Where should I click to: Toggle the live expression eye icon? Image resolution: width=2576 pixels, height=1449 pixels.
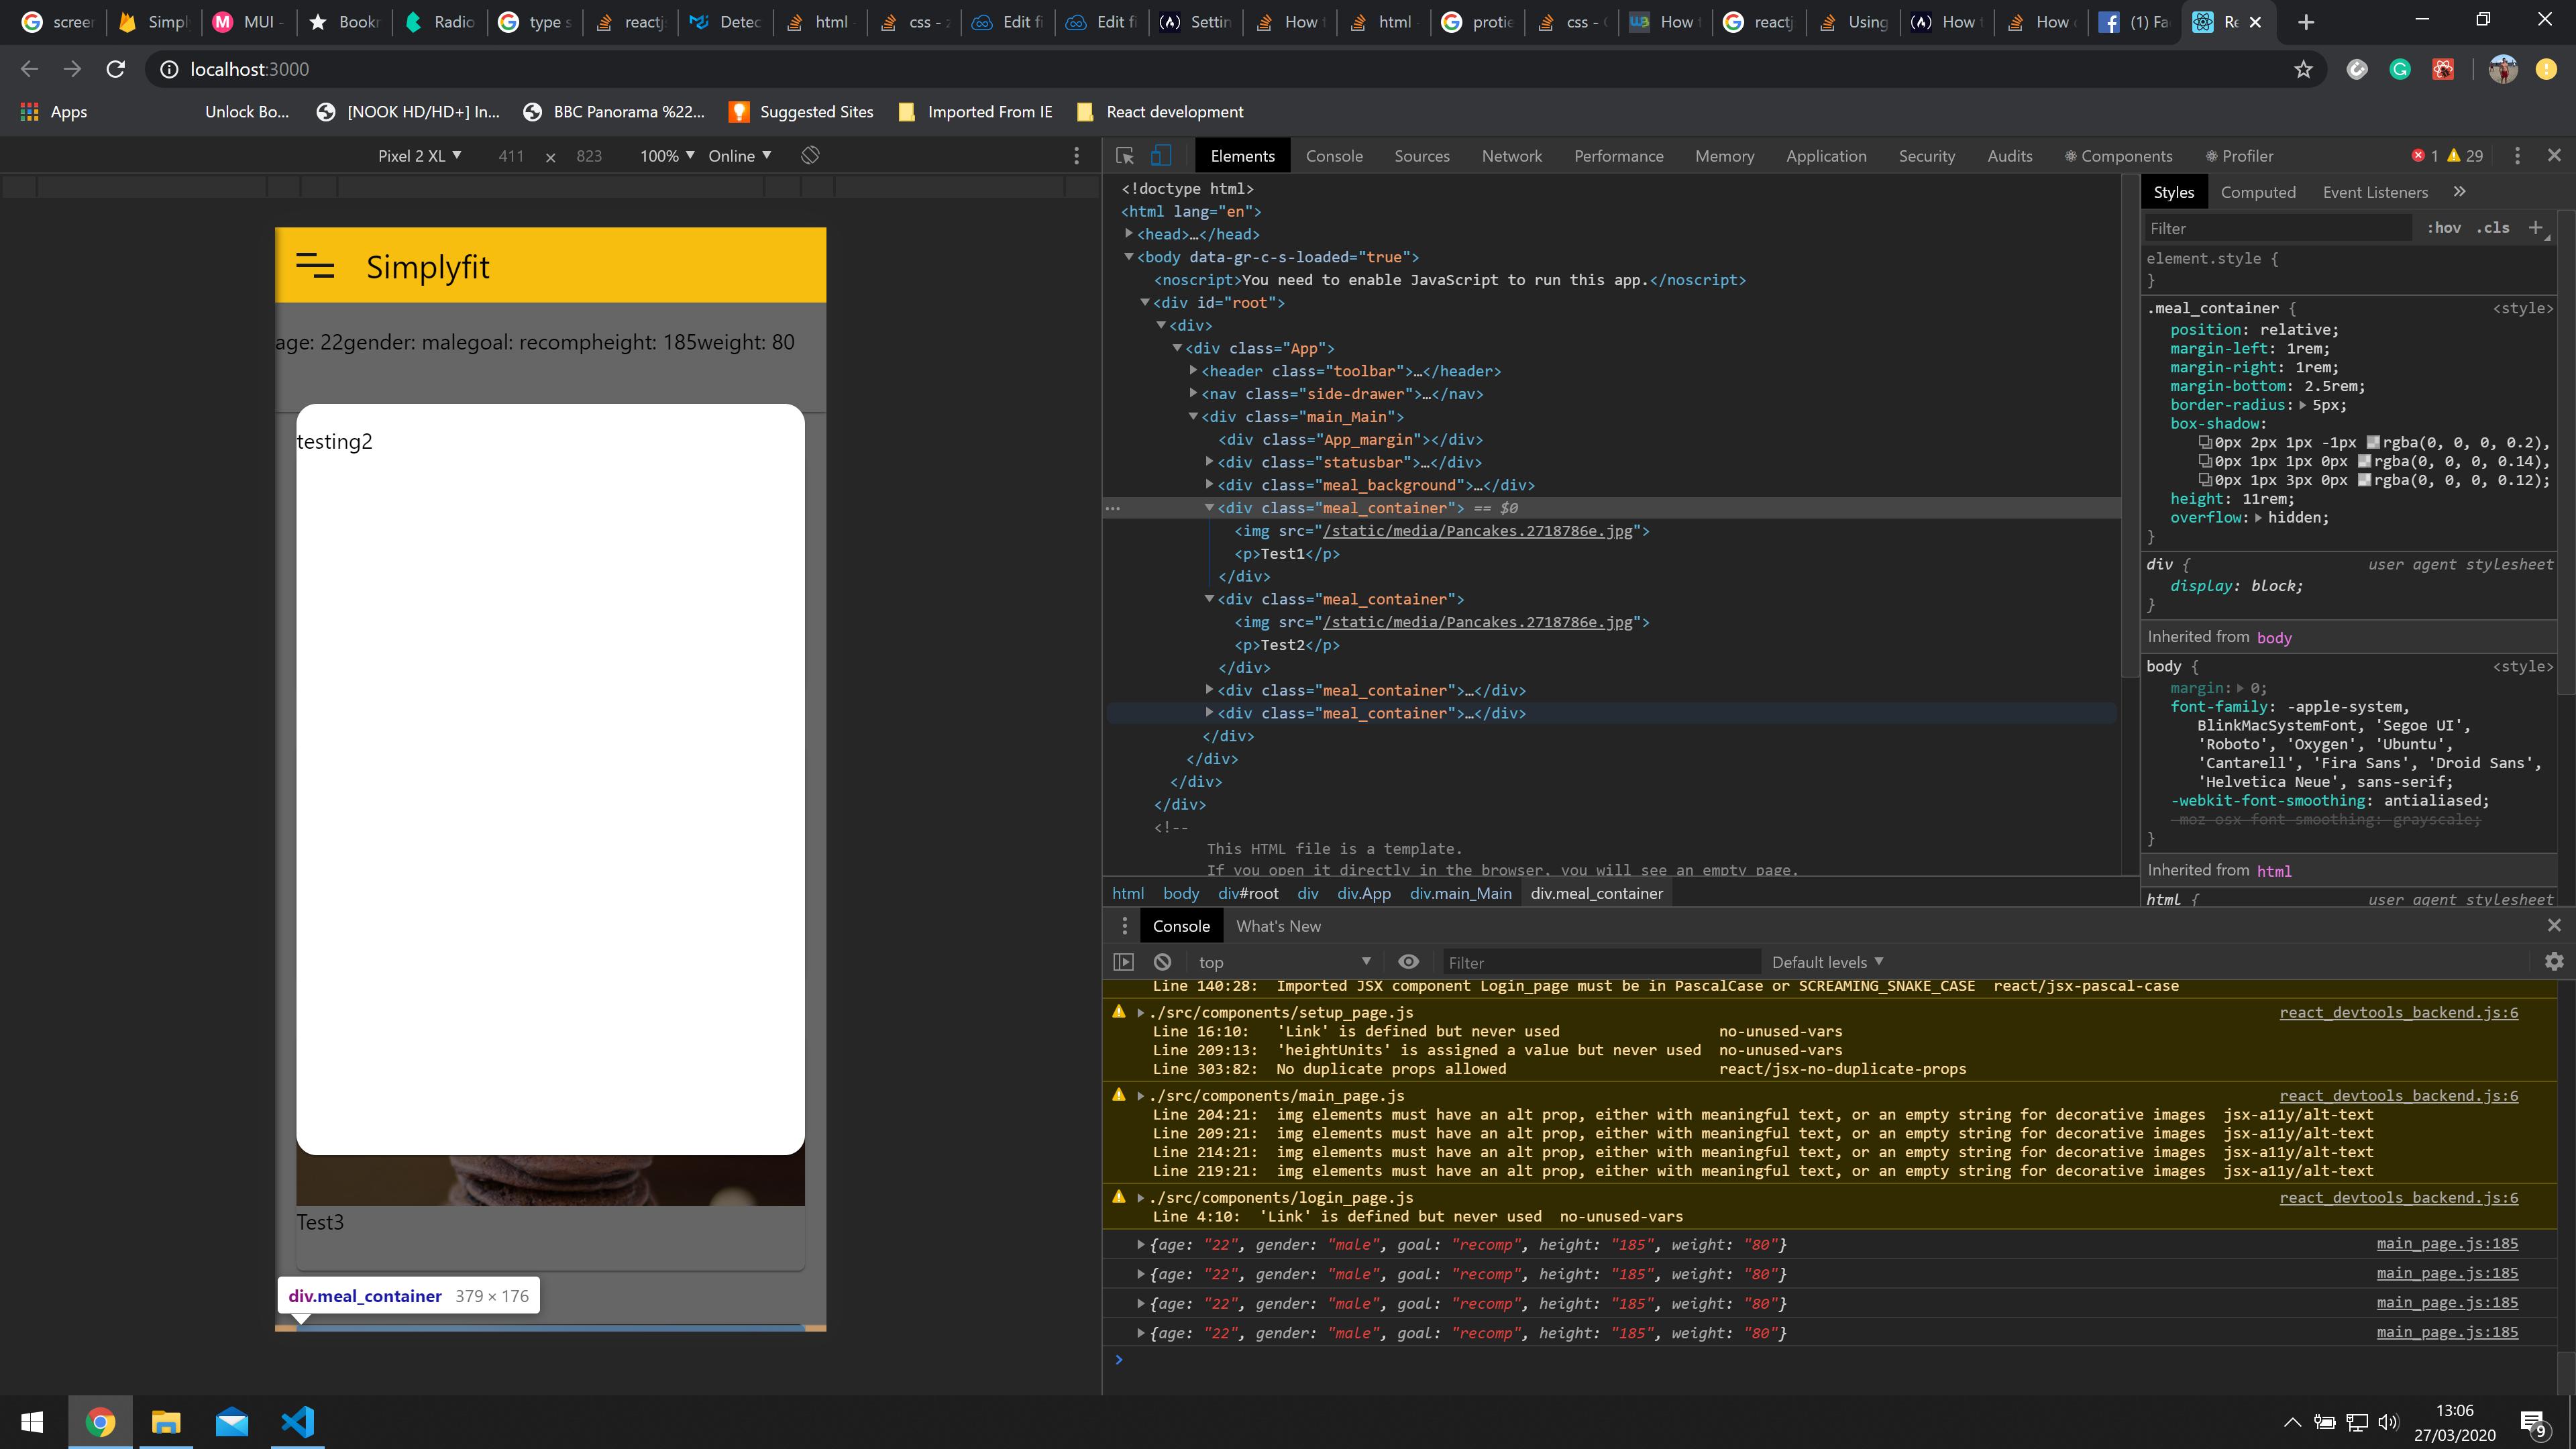click(x=1409, y=962)
